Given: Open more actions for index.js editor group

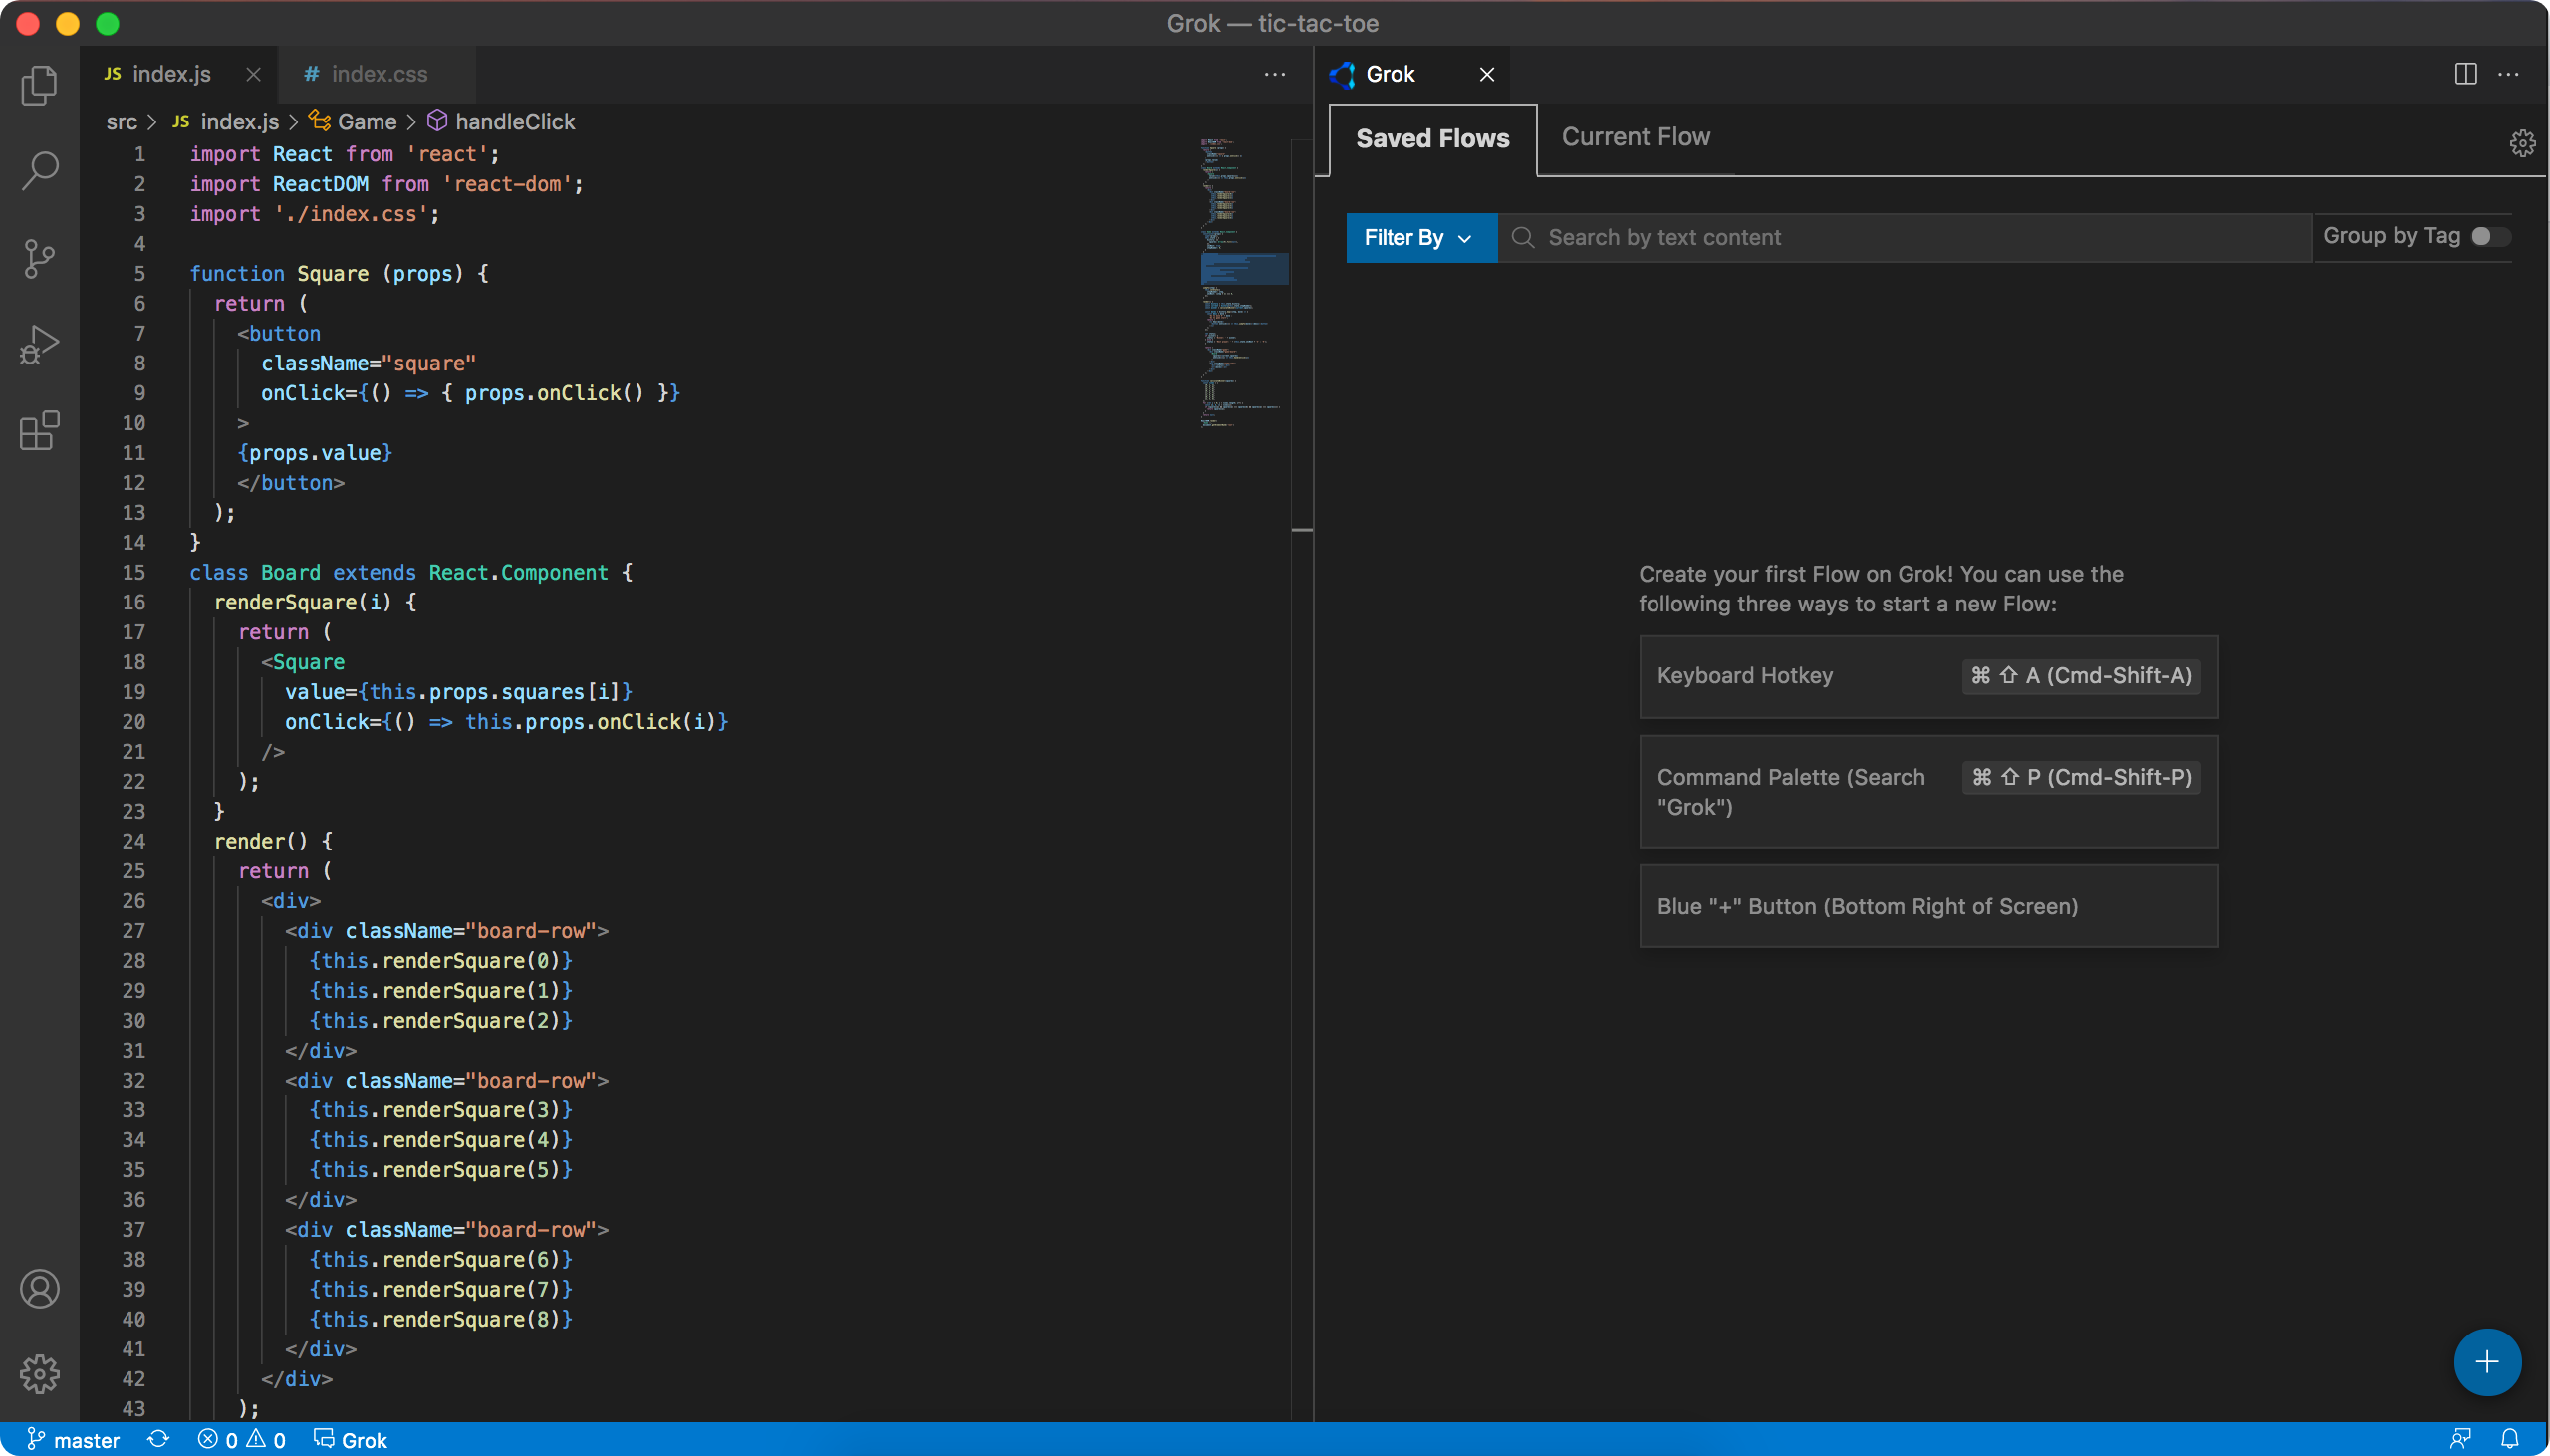Looking at the screenshot, I should (1274, 74).
